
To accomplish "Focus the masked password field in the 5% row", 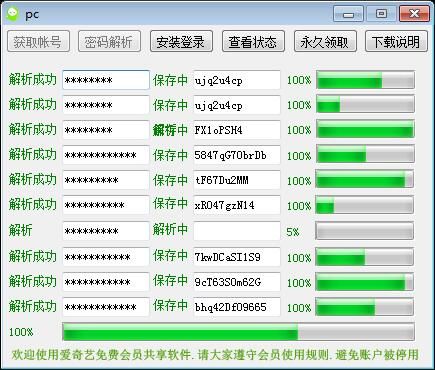I will pyautogui.click(x=106, y=231).
